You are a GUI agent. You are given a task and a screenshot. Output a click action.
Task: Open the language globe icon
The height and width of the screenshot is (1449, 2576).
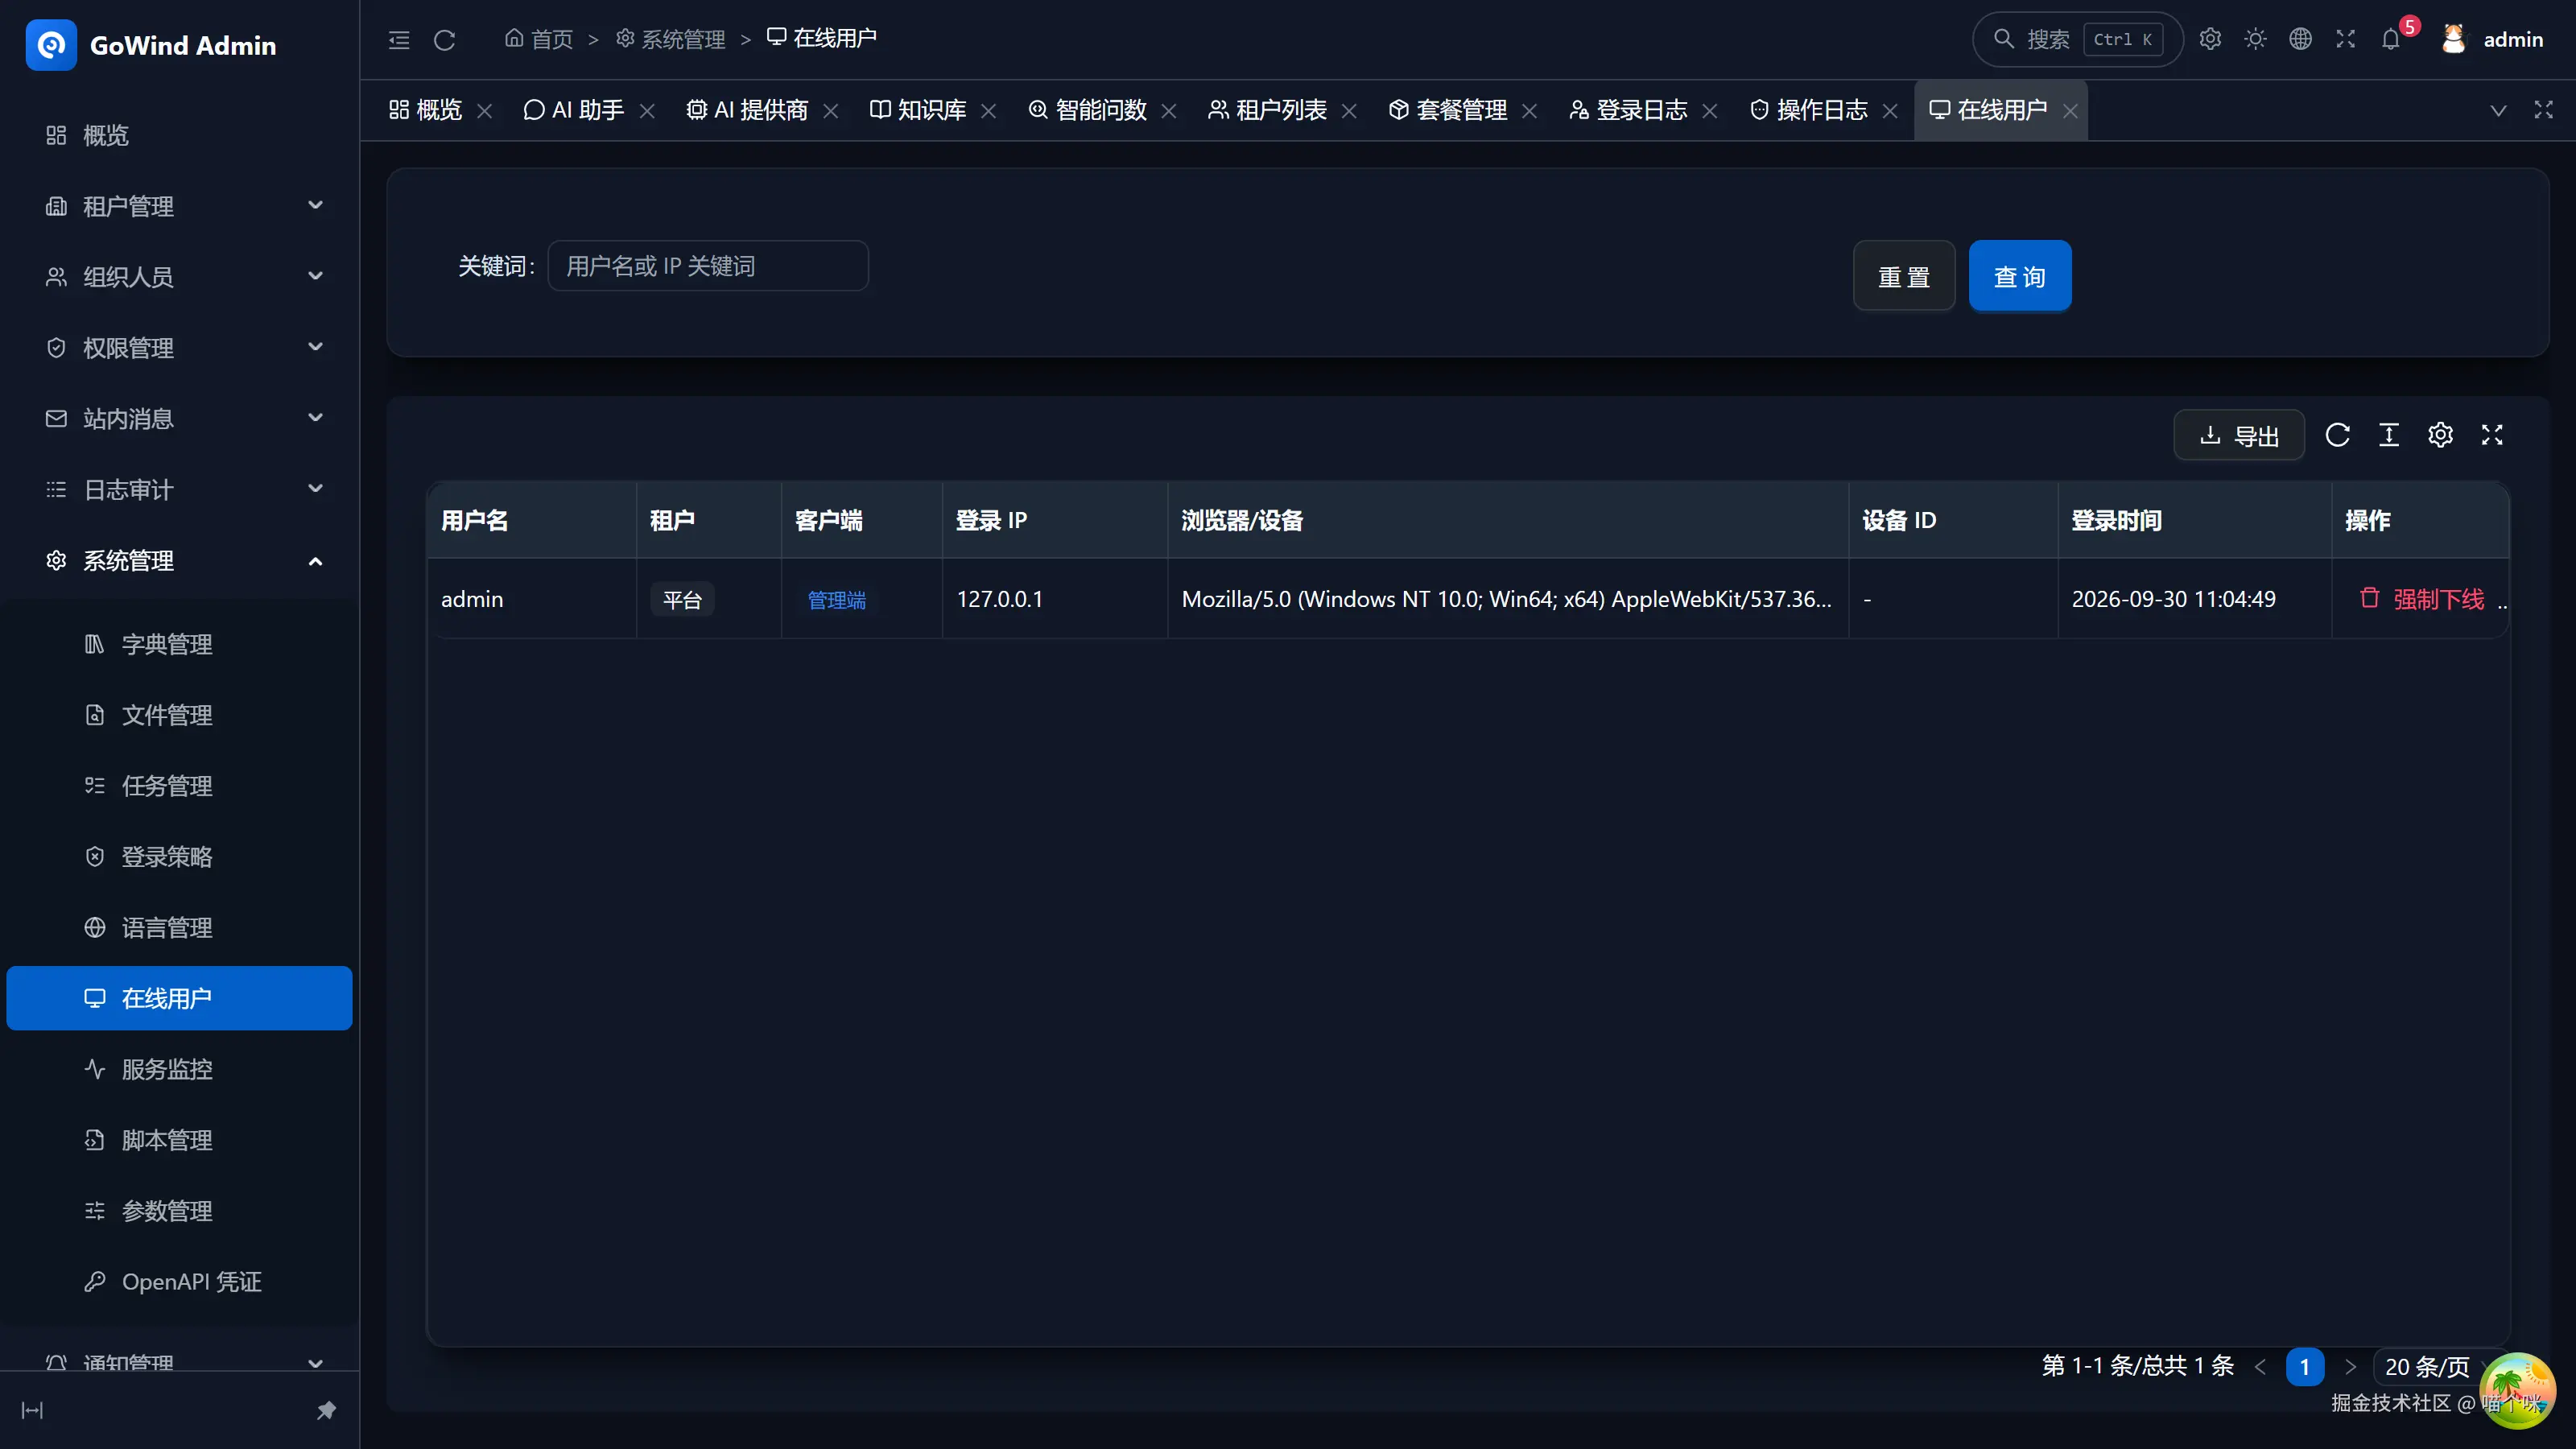(x=2300, y=39)
